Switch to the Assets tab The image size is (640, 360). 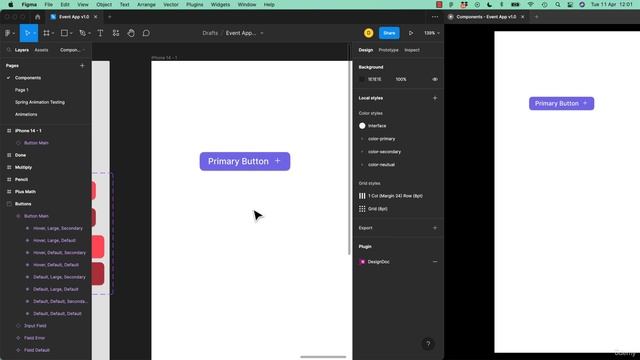(x=41, y=50)
